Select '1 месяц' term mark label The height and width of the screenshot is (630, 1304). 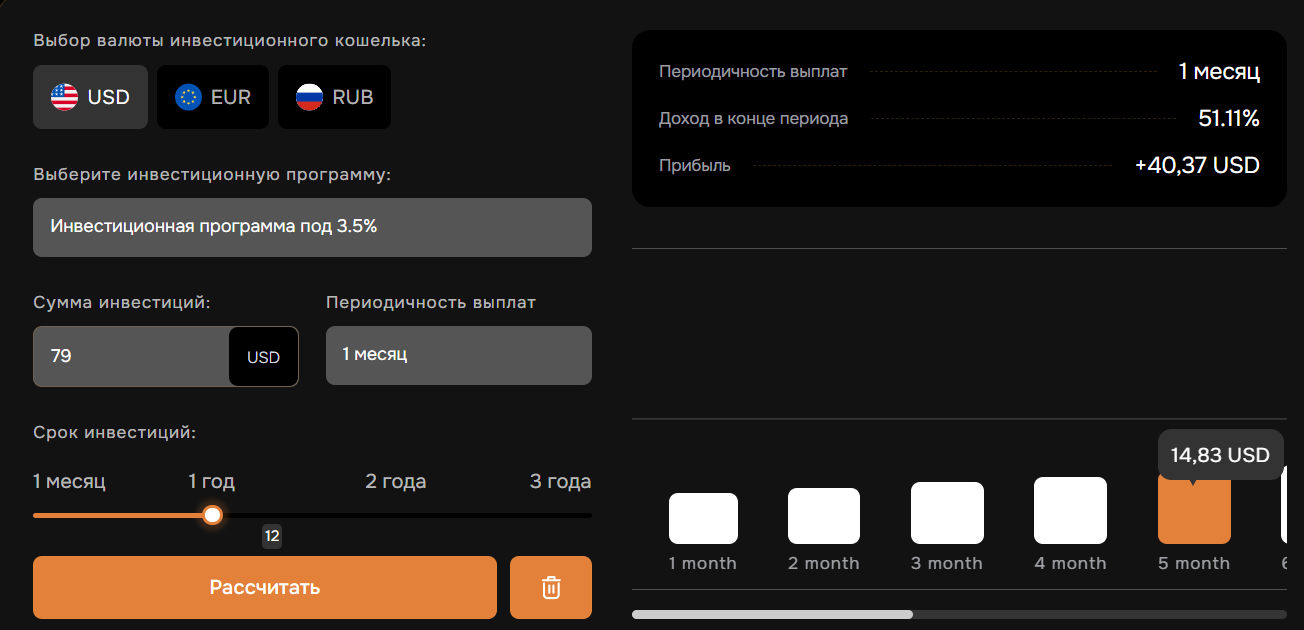(x=69, y=482)
